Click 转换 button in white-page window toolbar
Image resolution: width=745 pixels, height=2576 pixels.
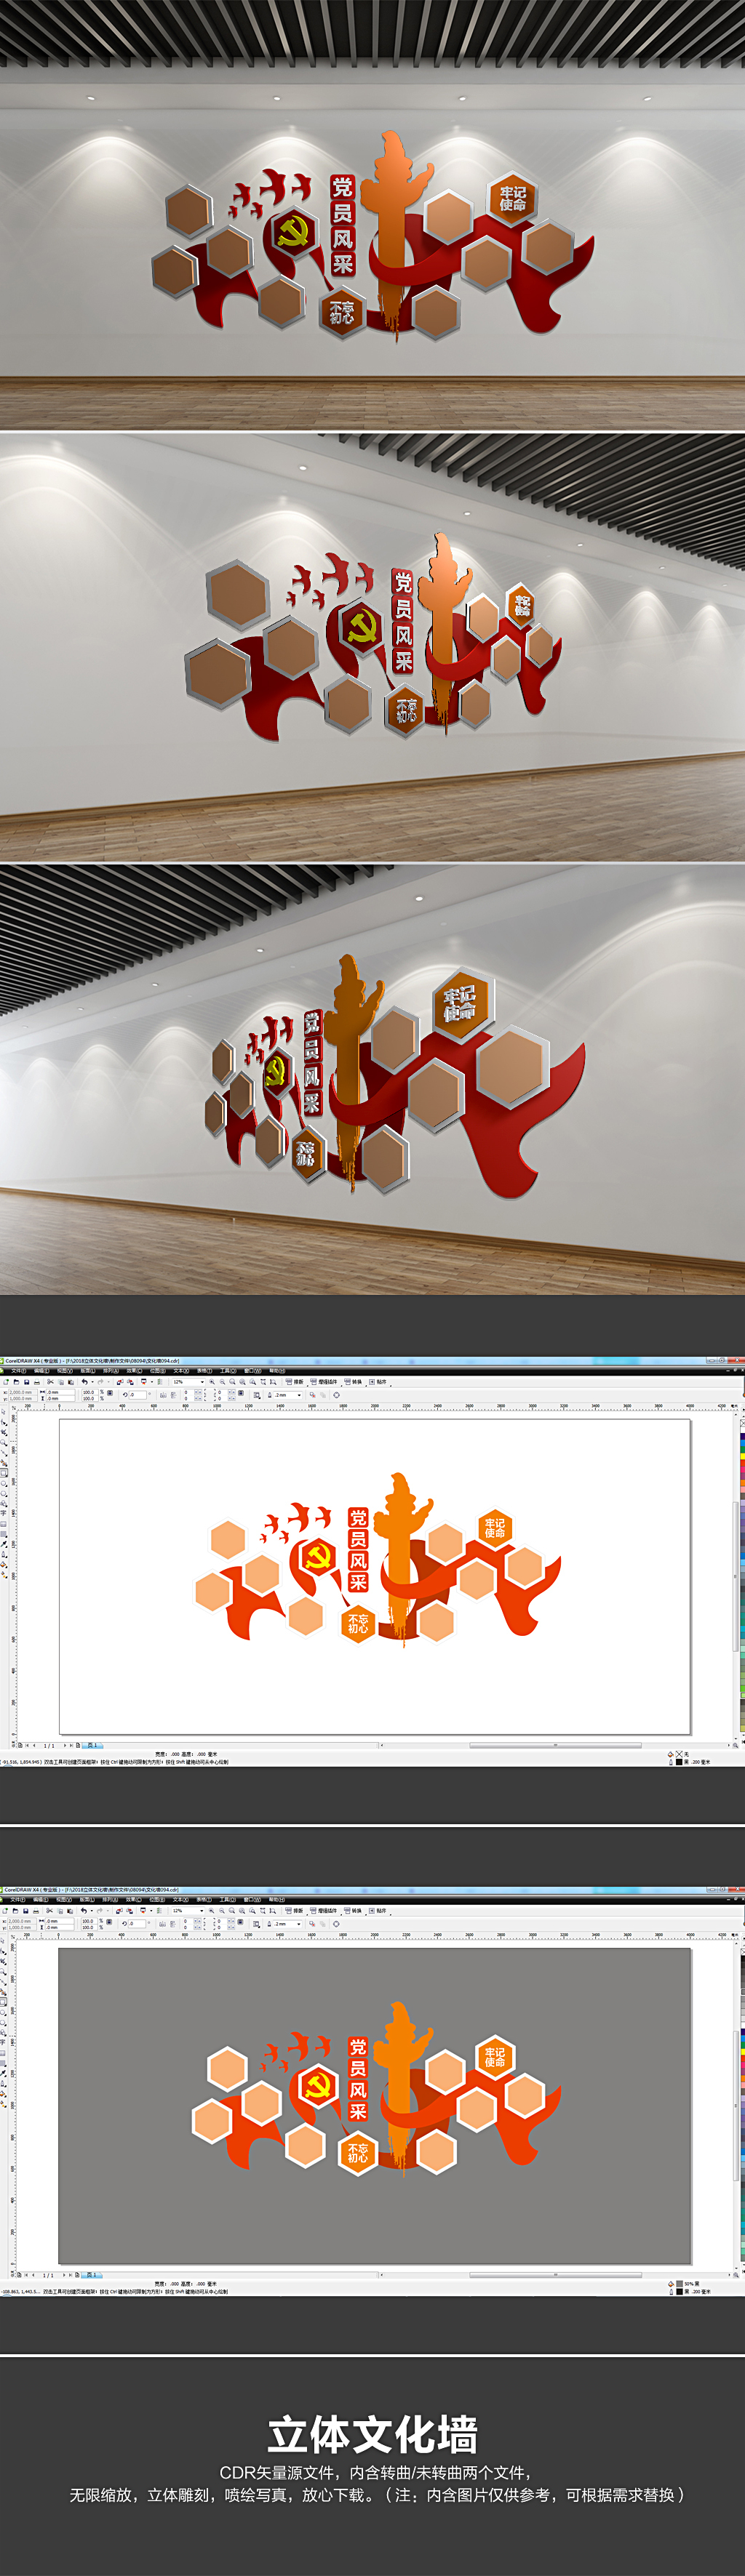click(353, 1381)
